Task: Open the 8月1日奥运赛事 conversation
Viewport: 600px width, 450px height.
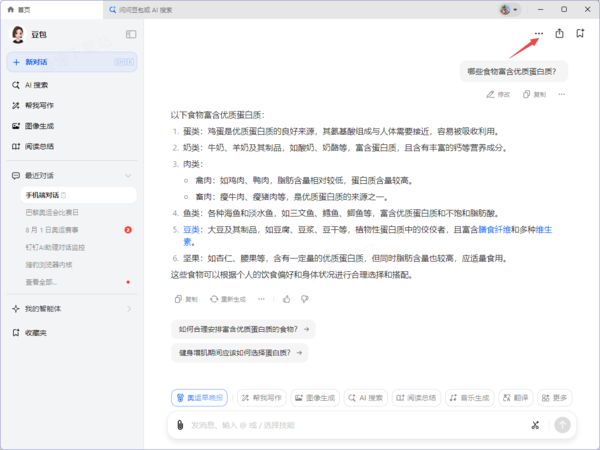Action: pyautogui.click(x=52, y=230)
